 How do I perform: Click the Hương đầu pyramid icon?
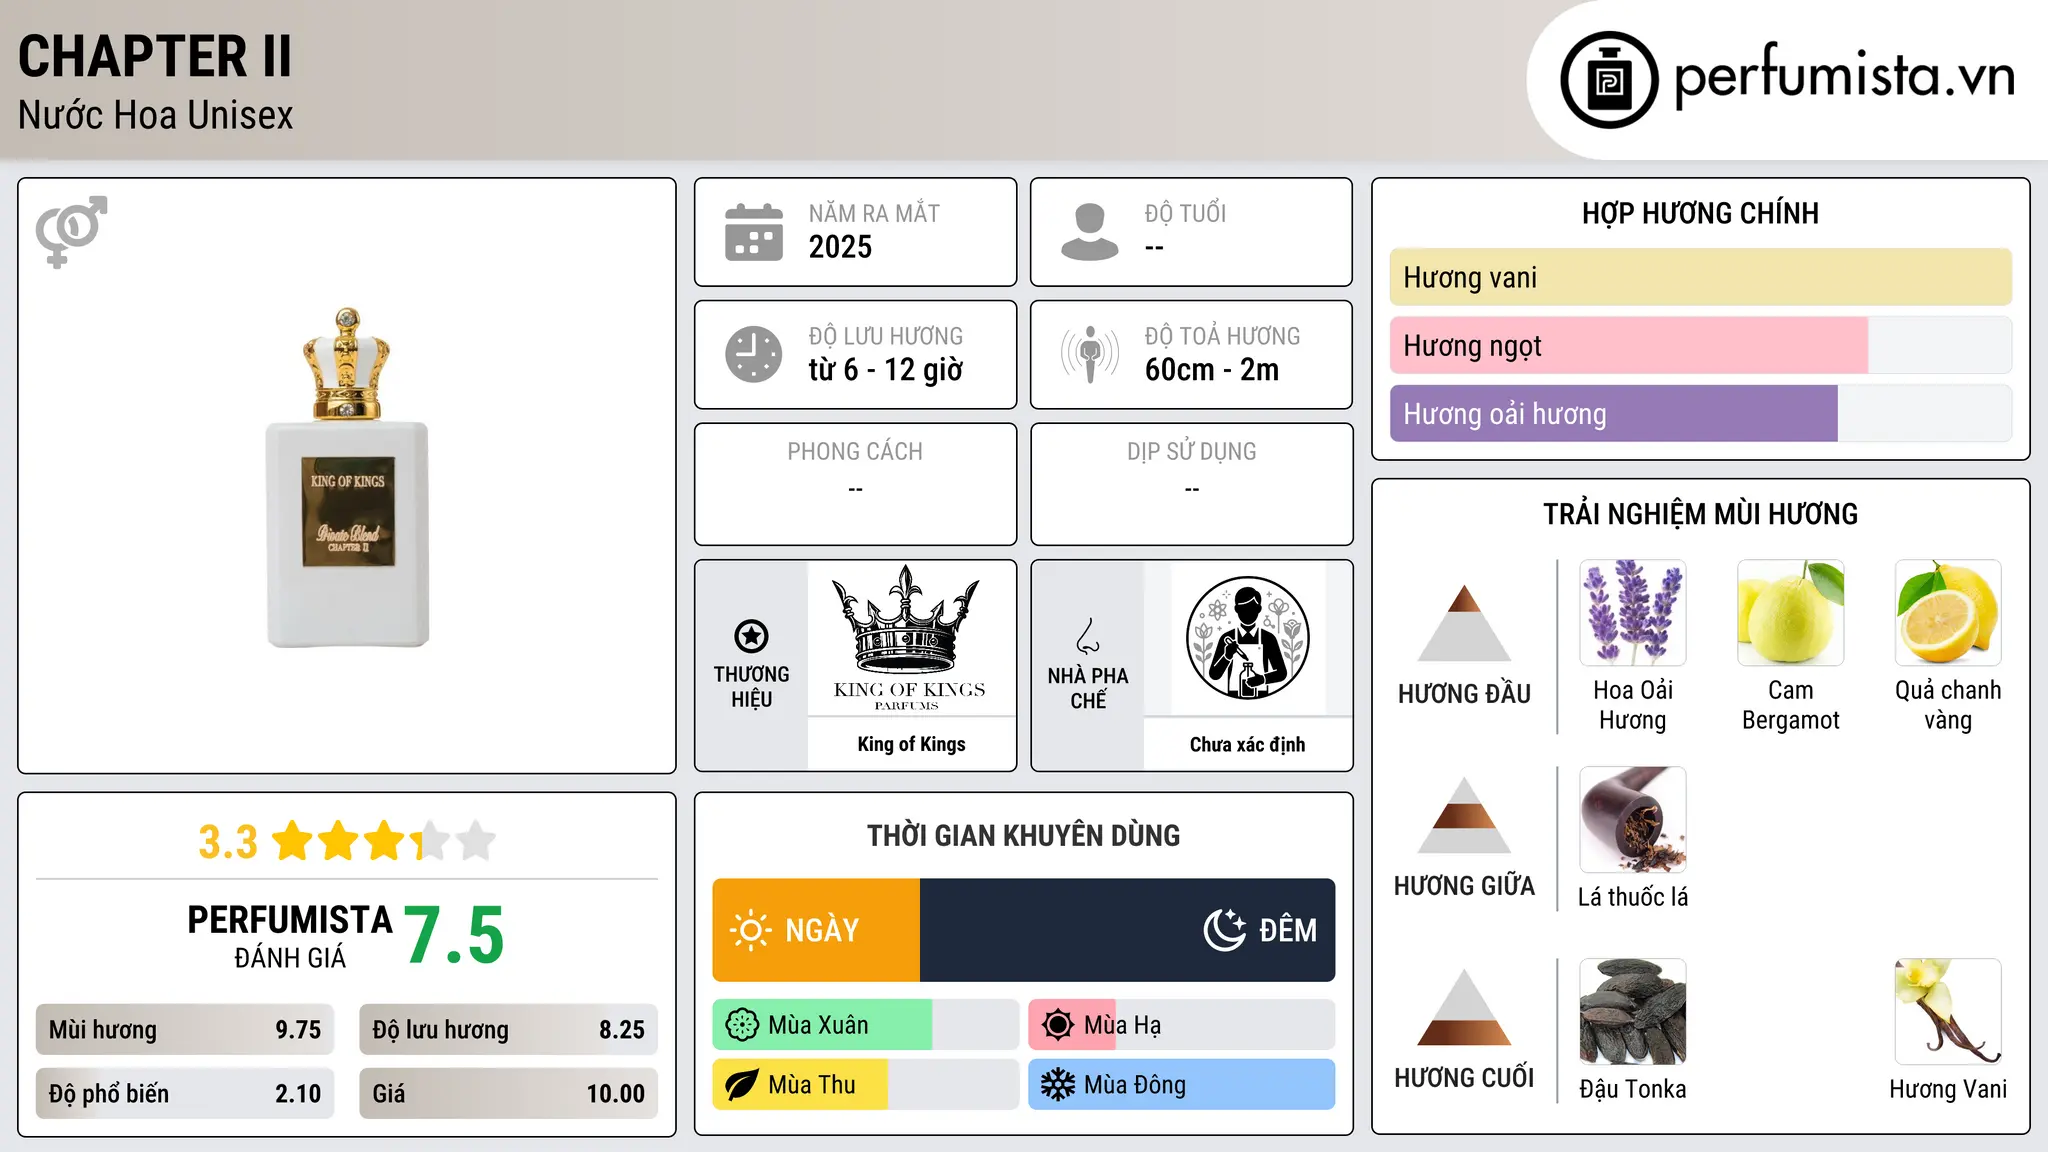[1464, 623]
